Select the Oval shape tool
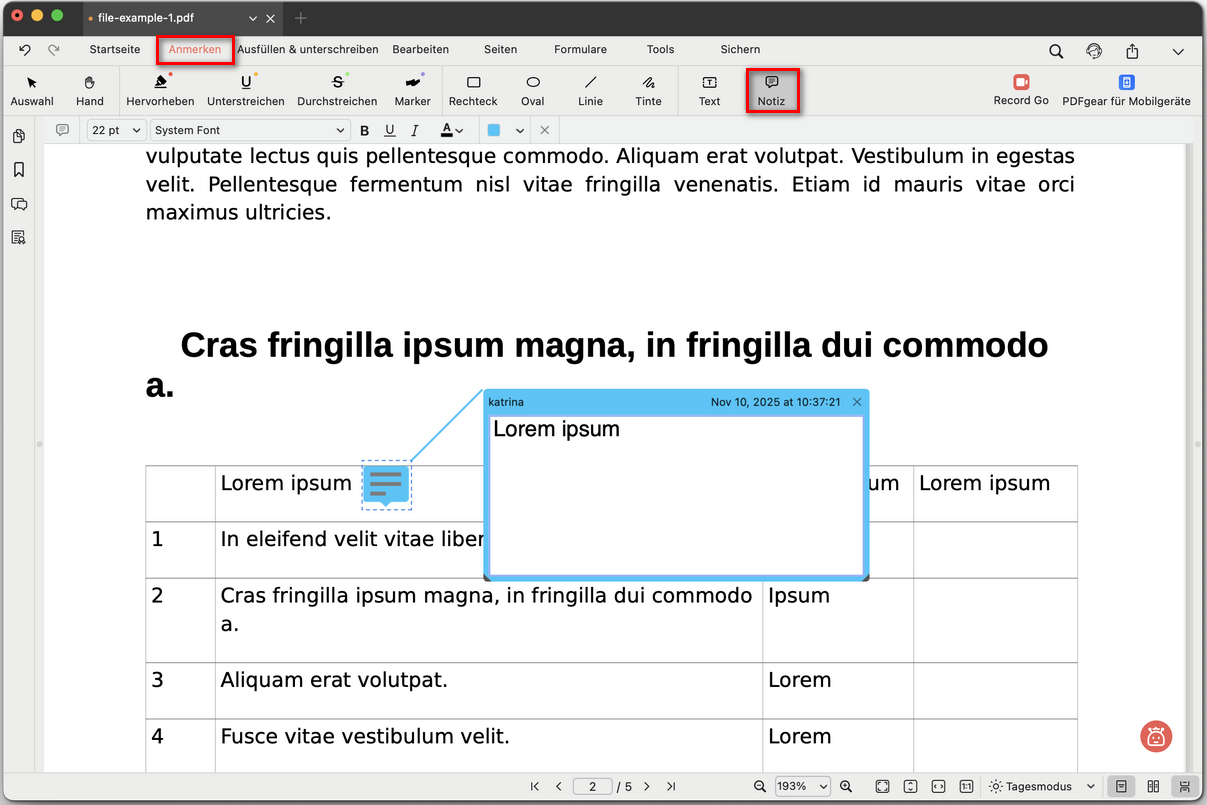 coord(533,90)
